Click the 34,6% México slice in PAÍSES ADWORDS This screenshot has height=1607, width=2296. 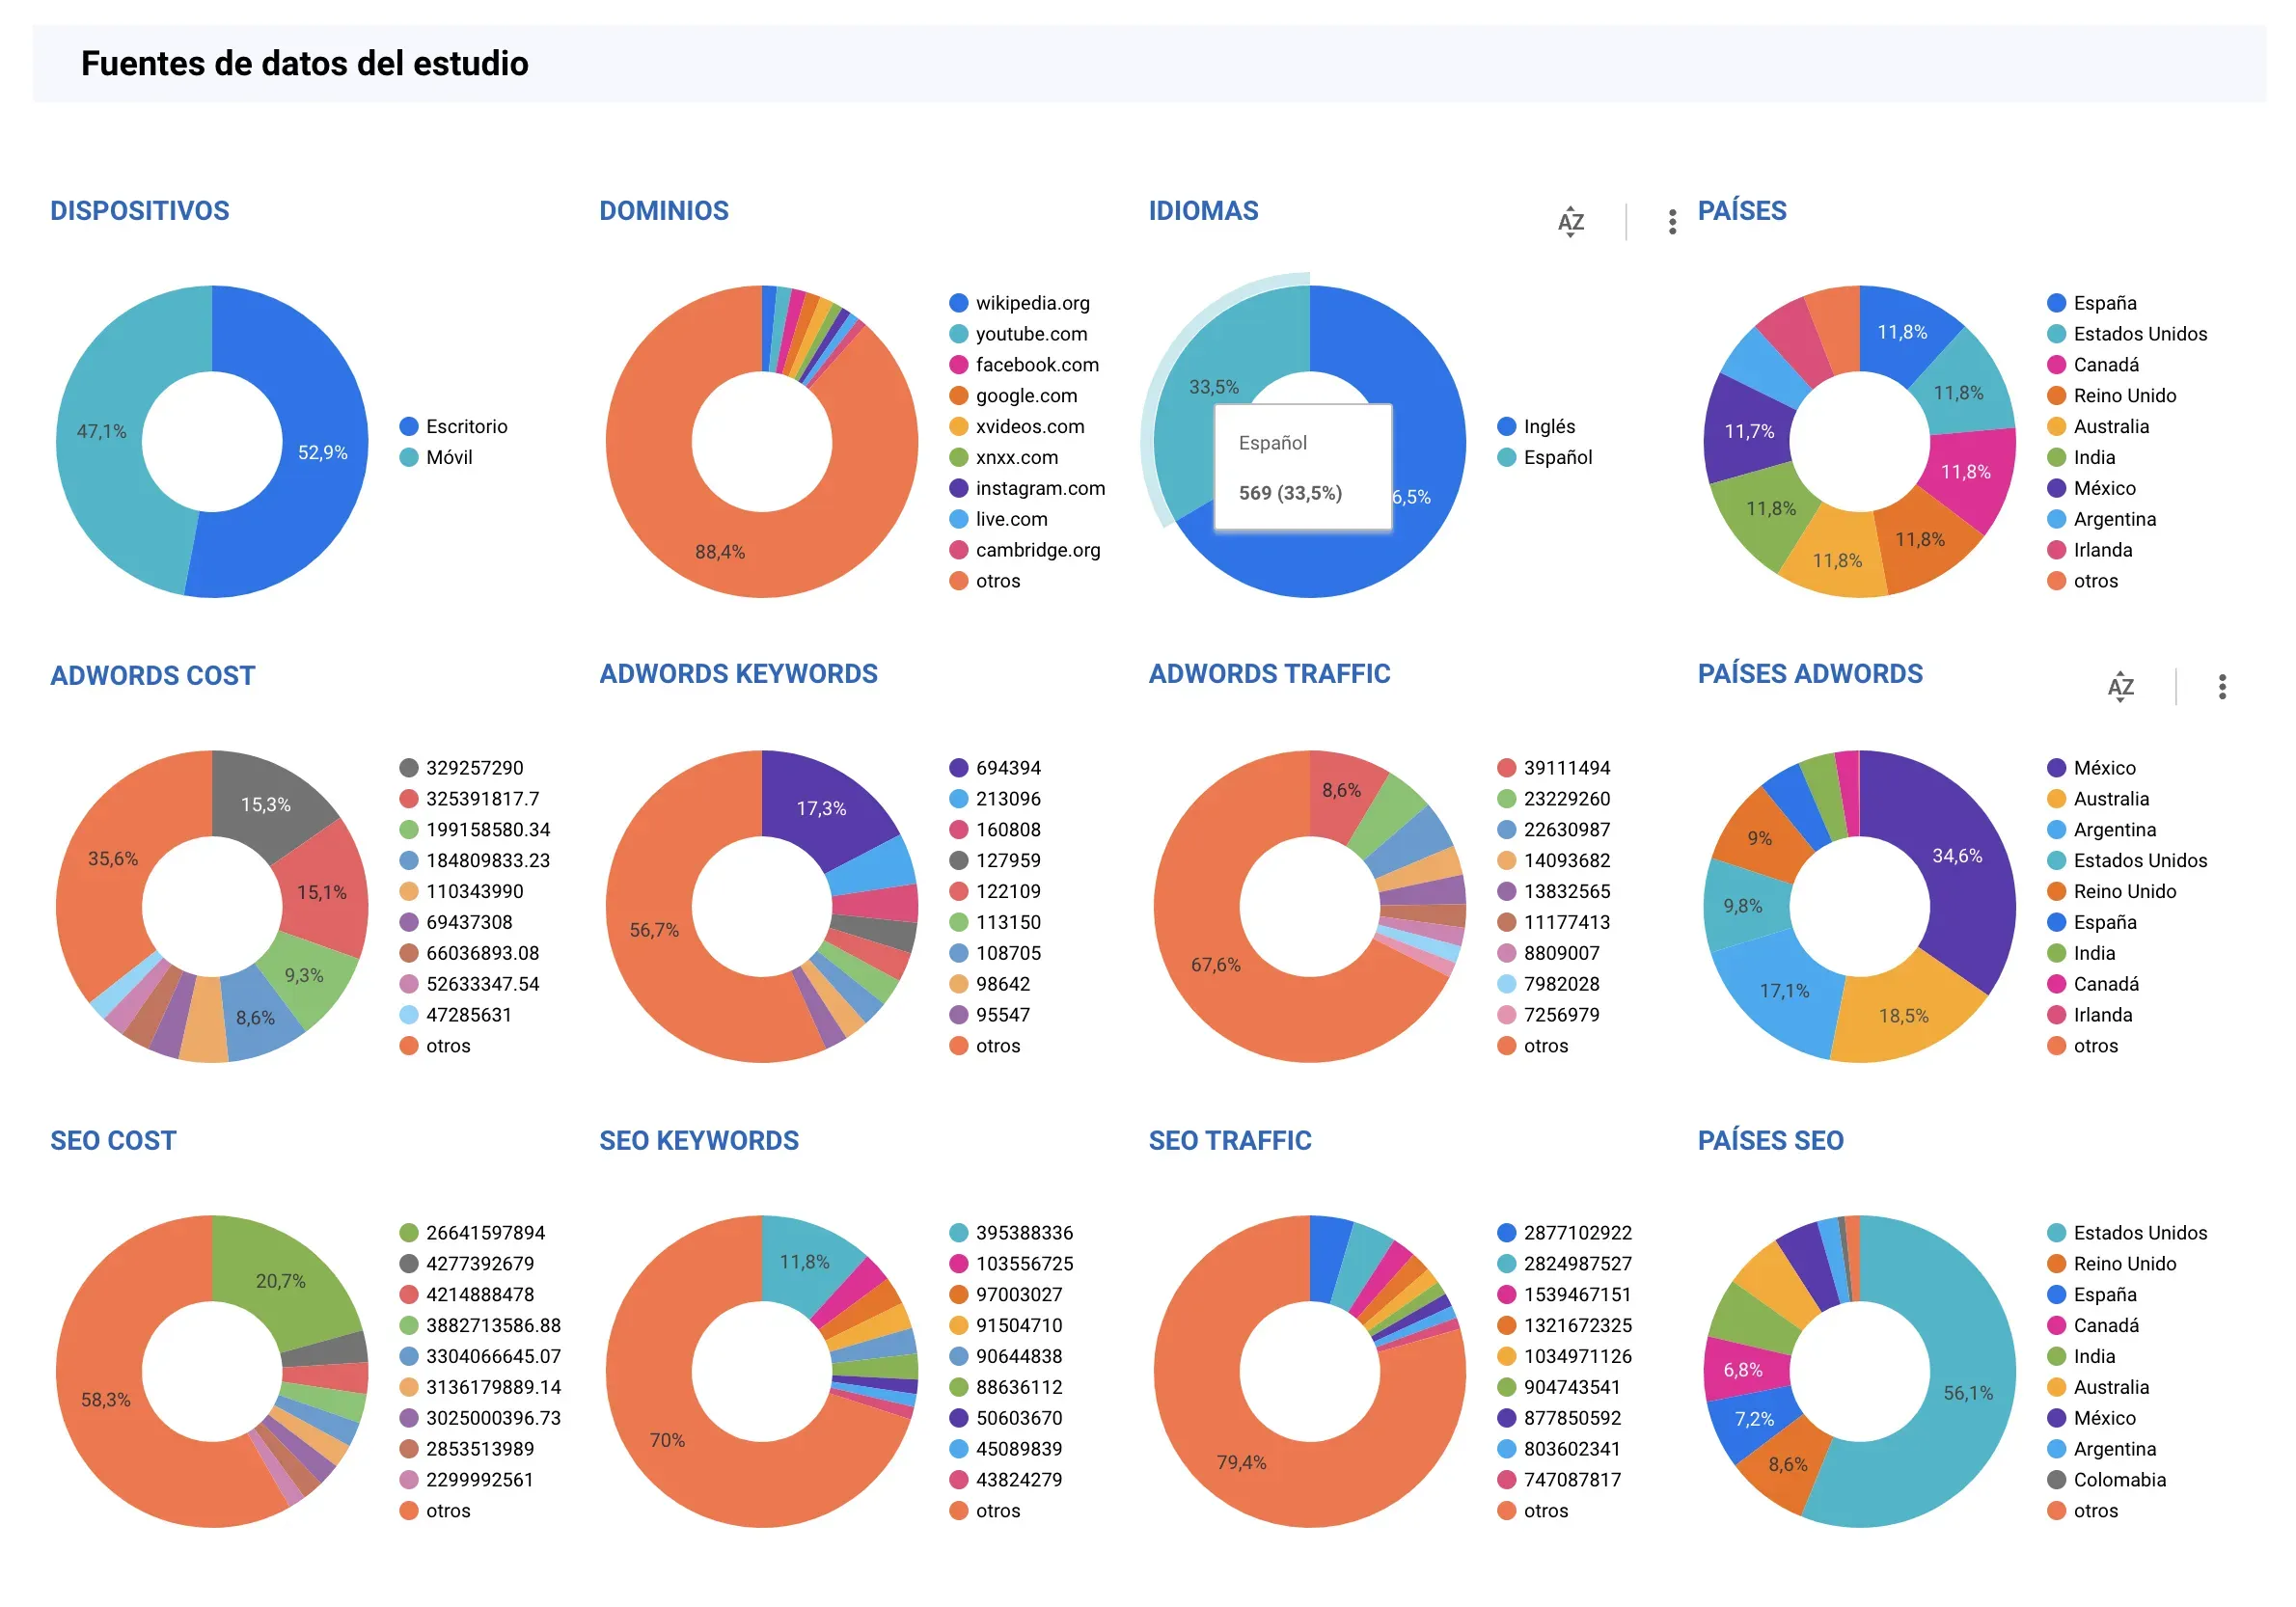1957,856
